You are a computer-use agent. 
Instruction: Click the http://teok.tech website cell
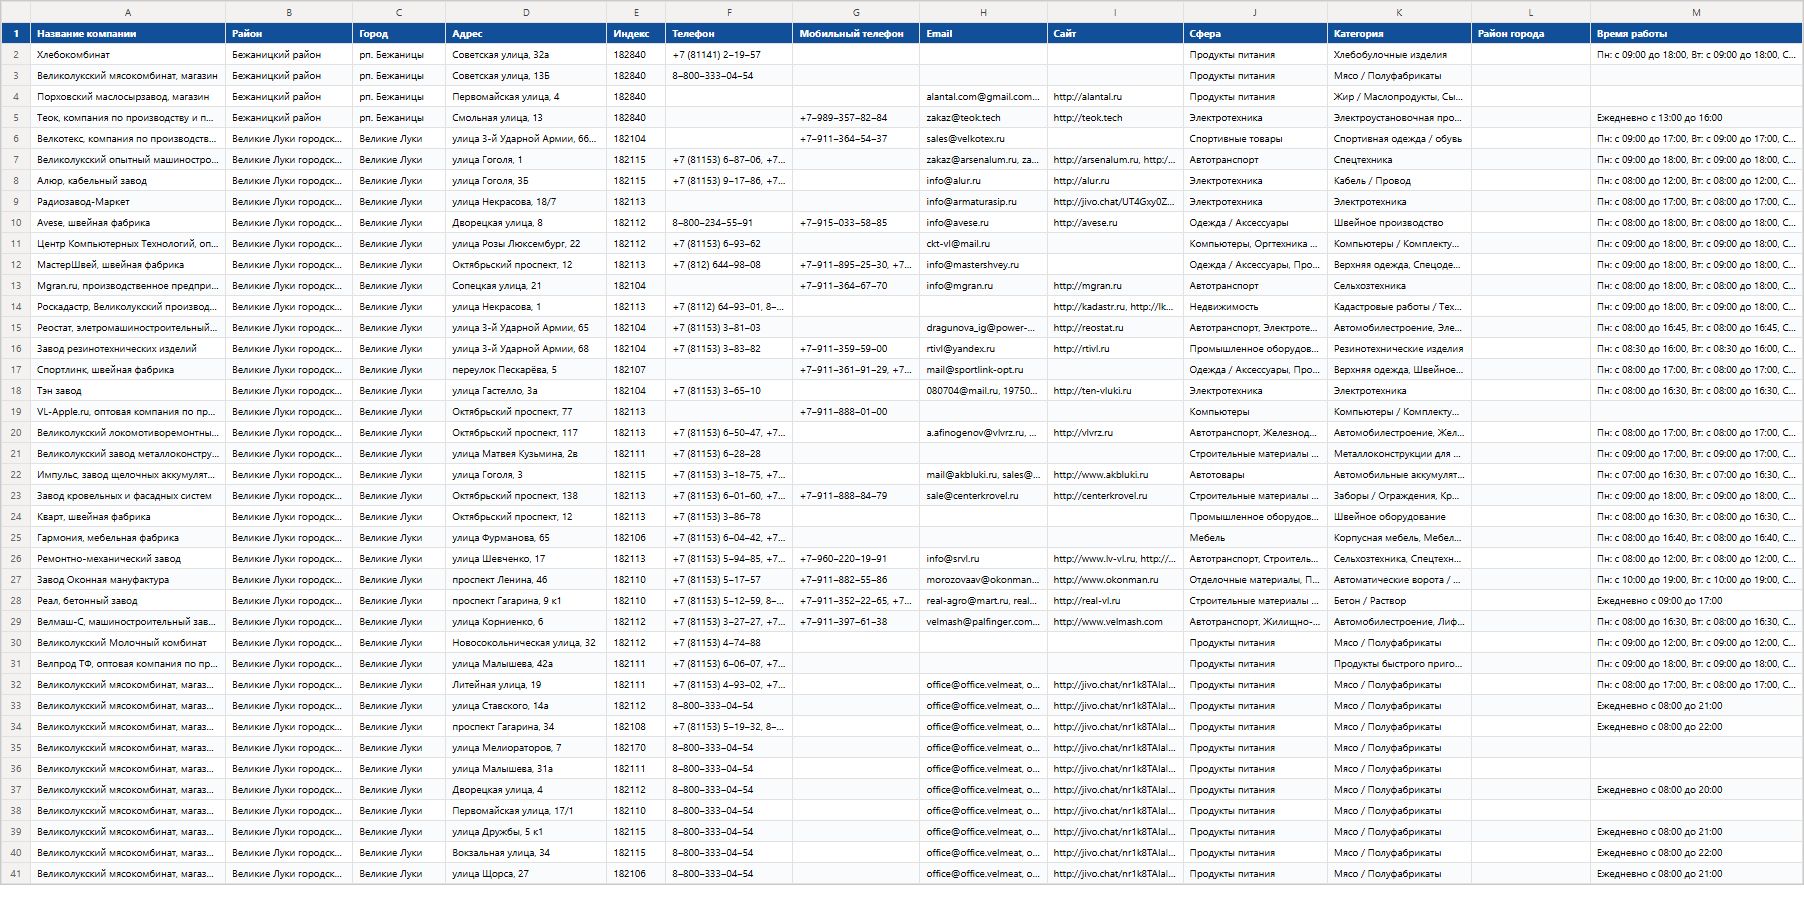coord(1115,118)
